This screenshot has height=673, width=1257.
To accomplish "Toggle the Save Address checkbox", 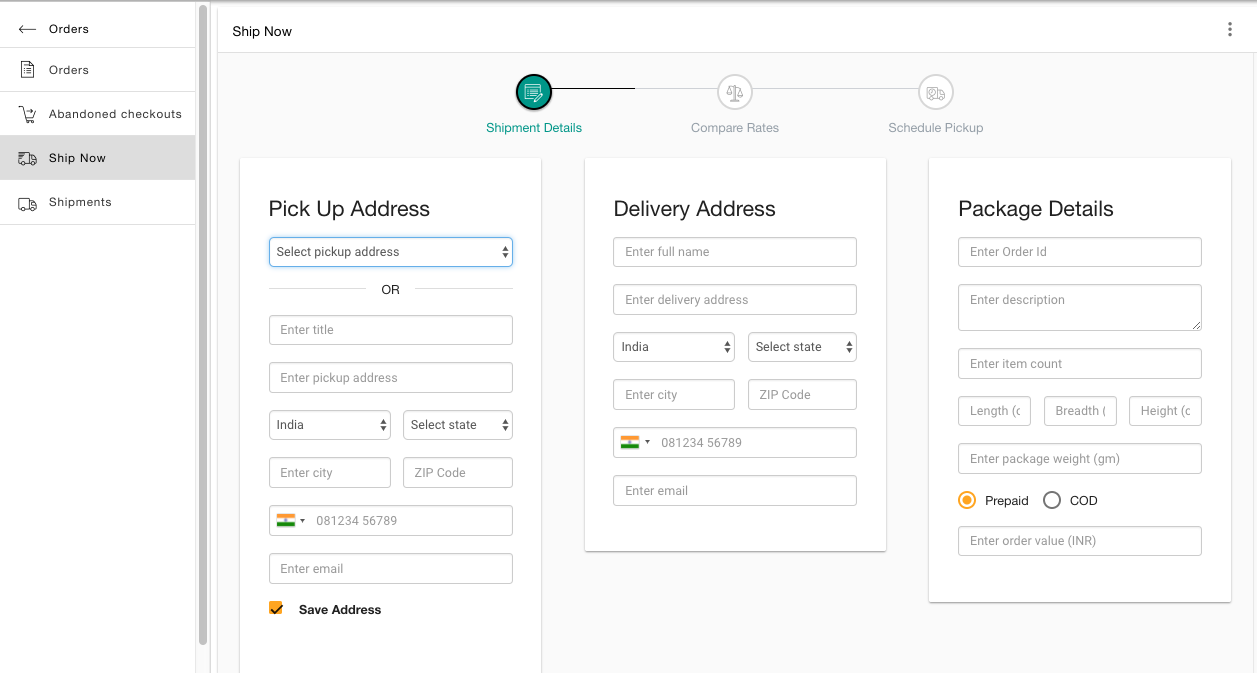I will (276, 608).
